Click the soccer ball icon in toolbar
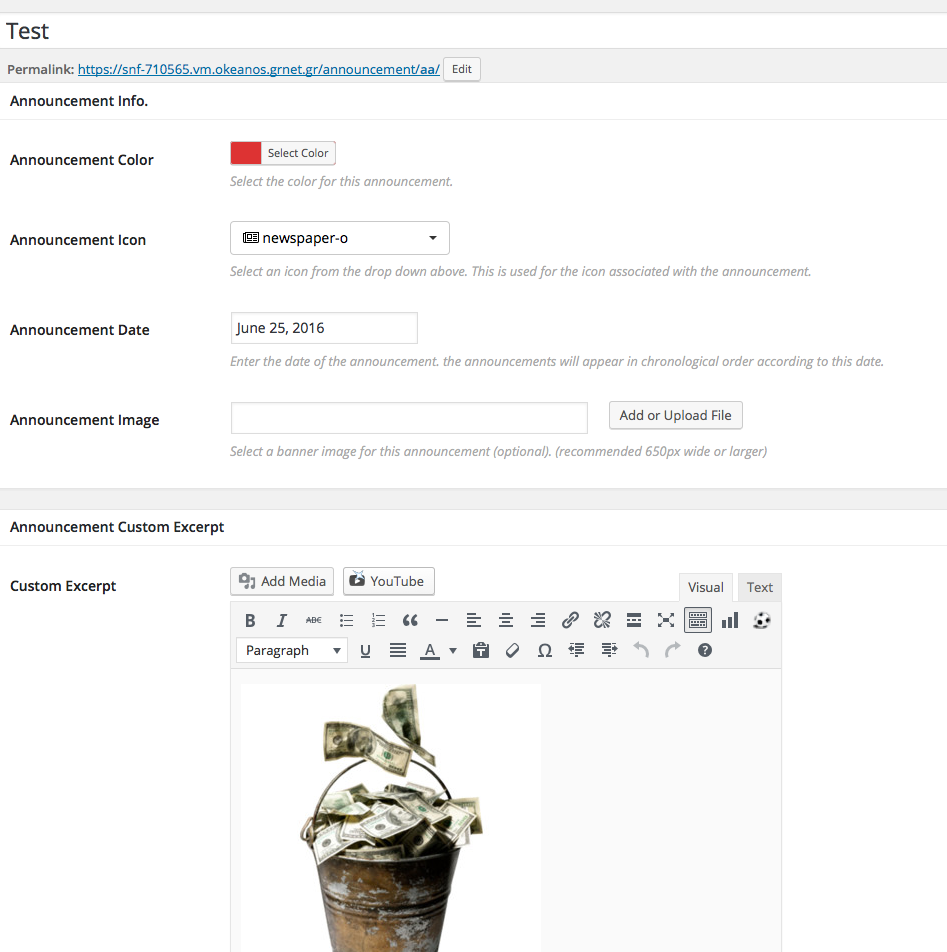The width and height of the screenshot is (947, 952). 762,620
